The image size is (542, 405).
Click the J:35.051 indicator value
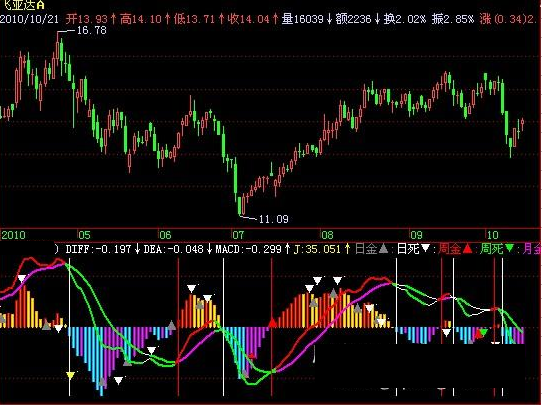(x=317, y=249)
